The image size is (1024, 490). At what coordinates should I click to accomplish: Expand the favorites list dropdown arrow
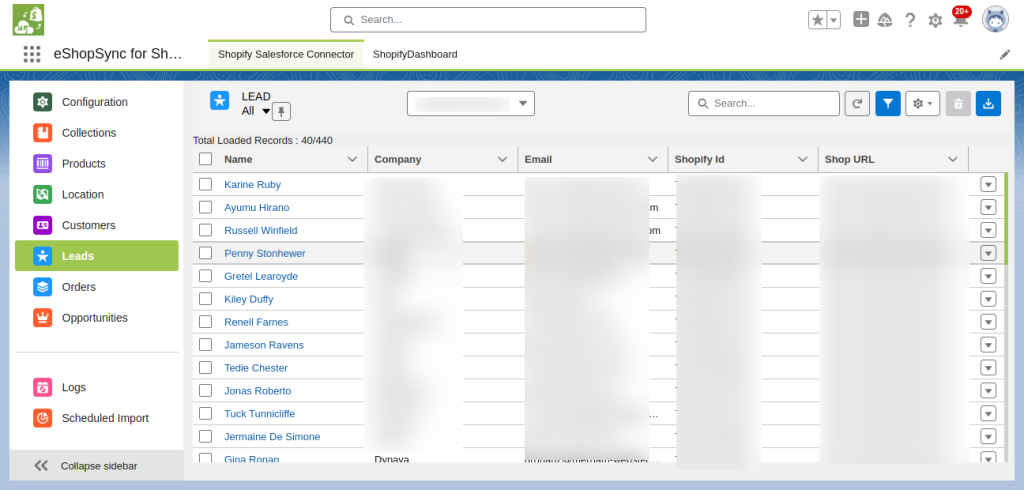click(833, 20)
